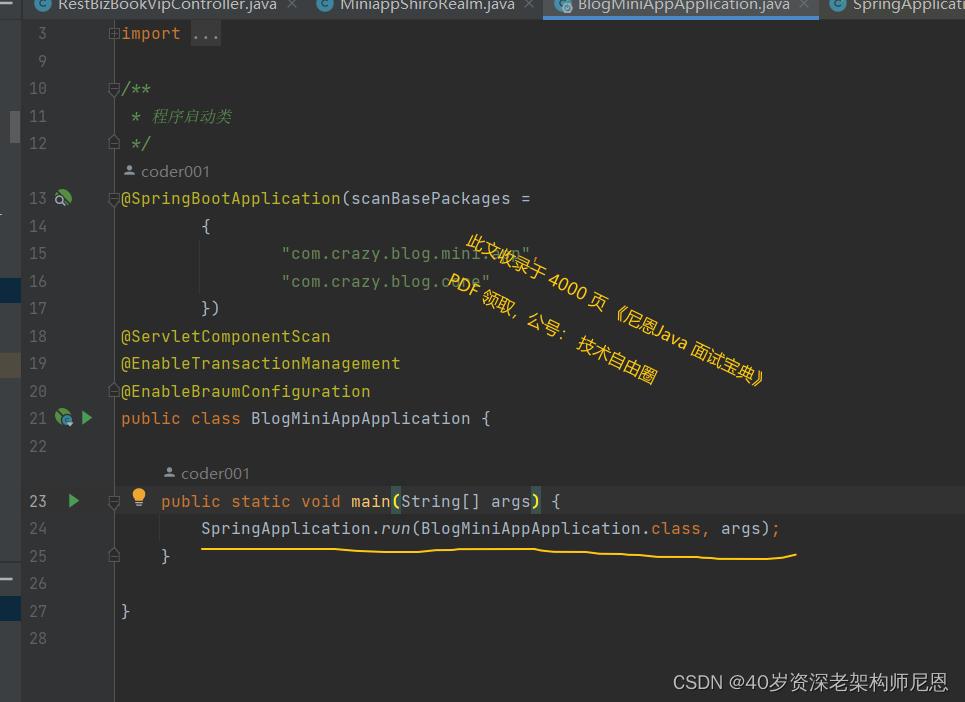Open the yellow lightbulb quick-fix on line 23
Screen dimensions: 965x702
point(139,497)
